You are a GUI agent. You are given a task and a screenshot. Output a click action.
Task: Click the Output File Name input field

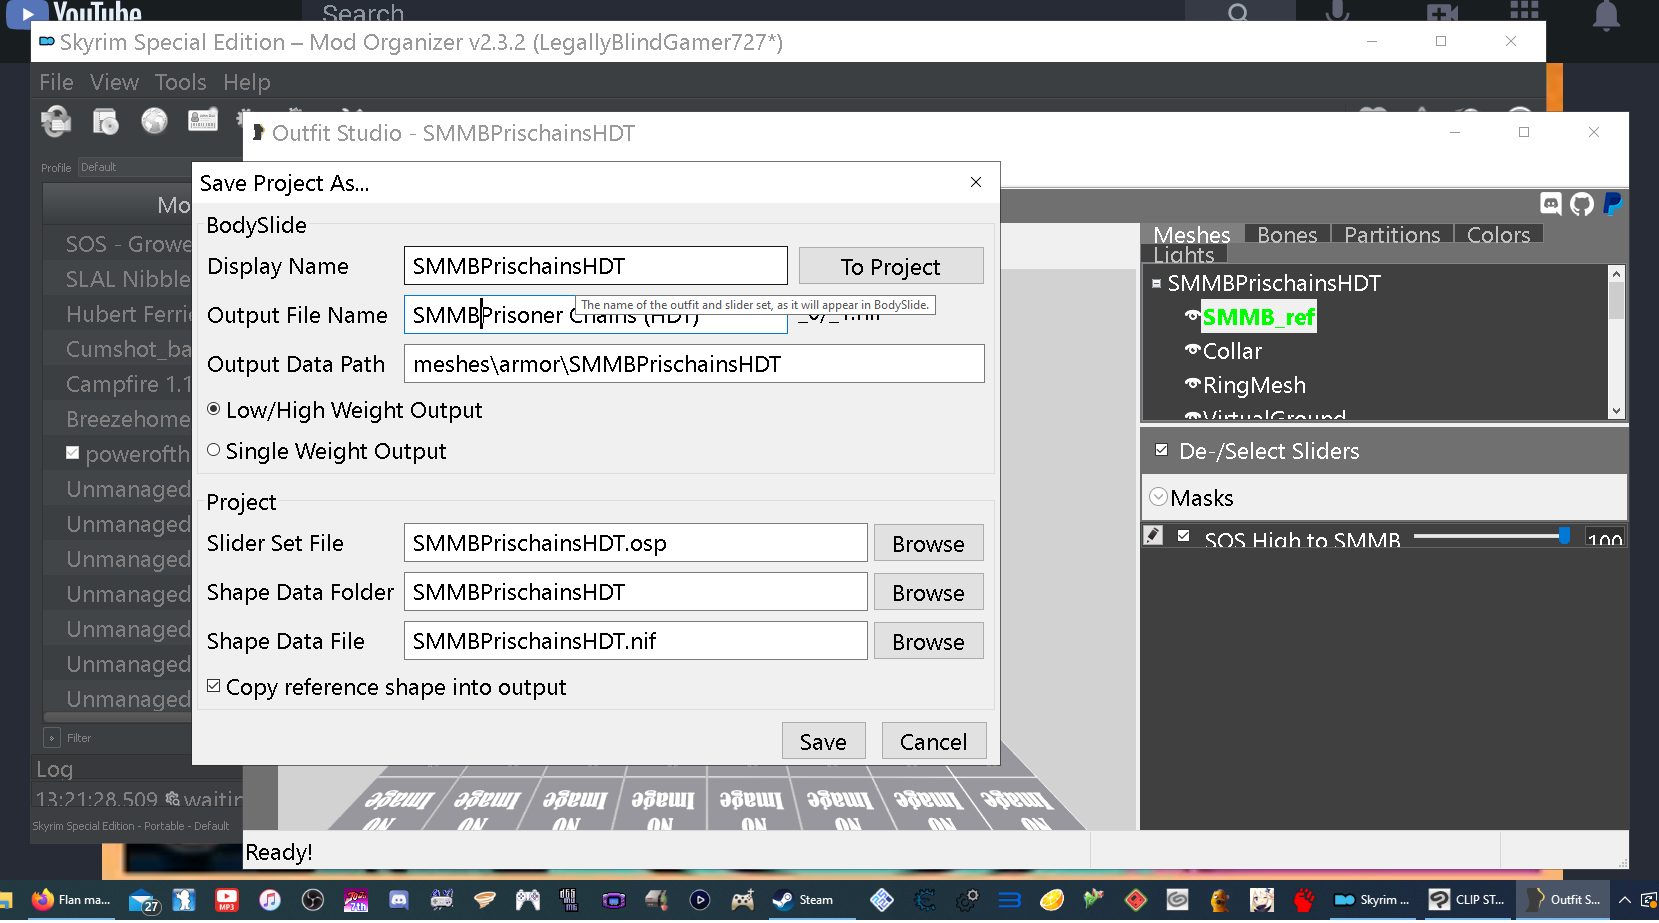point(595,315)
